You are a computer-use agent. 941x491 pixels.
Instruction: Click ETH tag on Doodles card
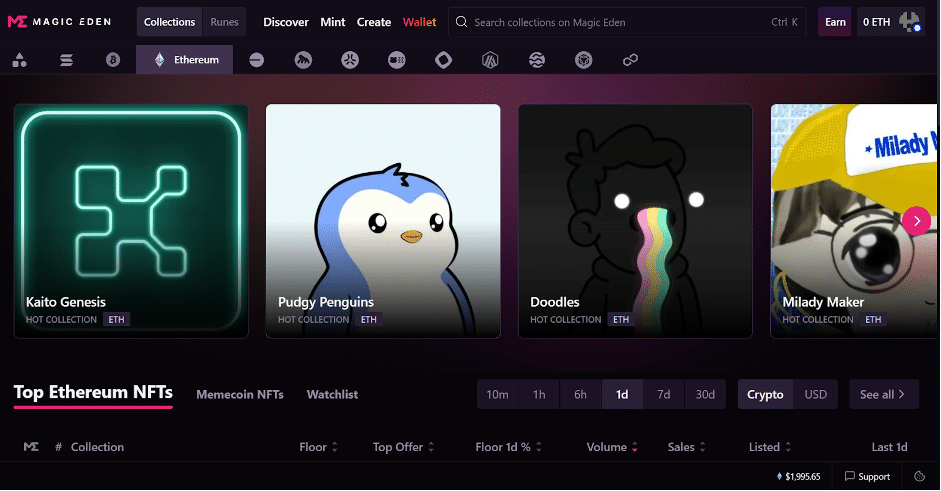(x=621, y=319)
